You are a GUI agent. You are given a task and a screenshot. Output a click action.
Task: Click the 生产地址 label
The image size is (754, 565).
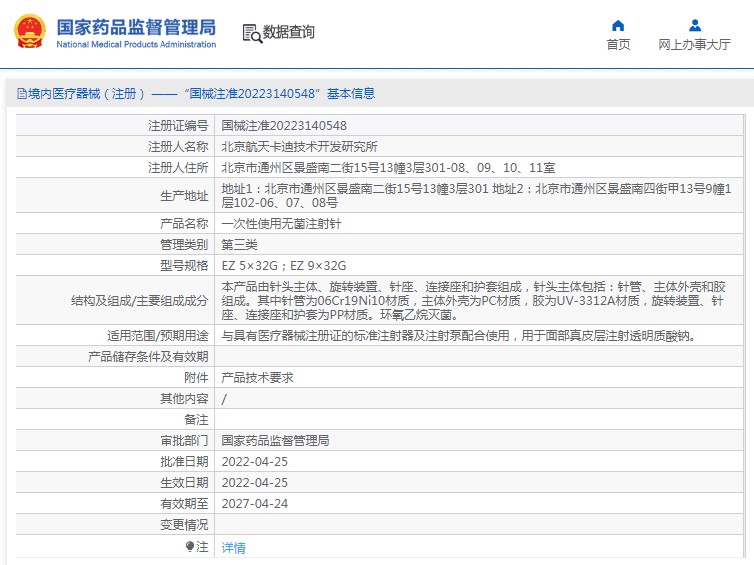click(x=184, y=196)
